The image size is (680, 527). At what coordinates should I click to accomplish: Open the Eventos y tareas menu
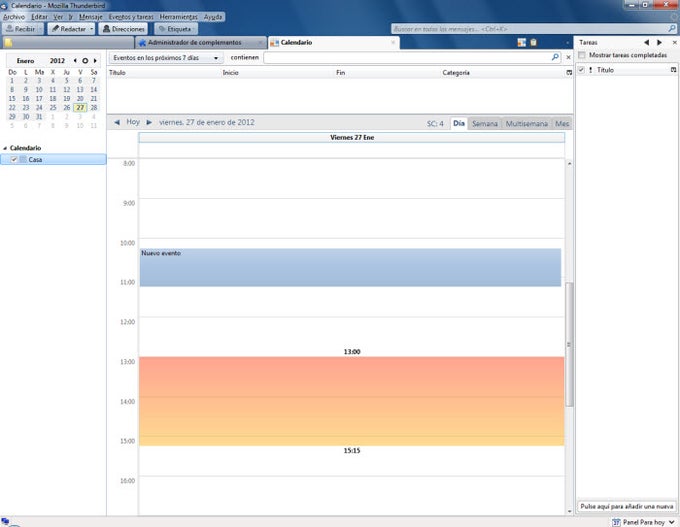tap(131, 17)
